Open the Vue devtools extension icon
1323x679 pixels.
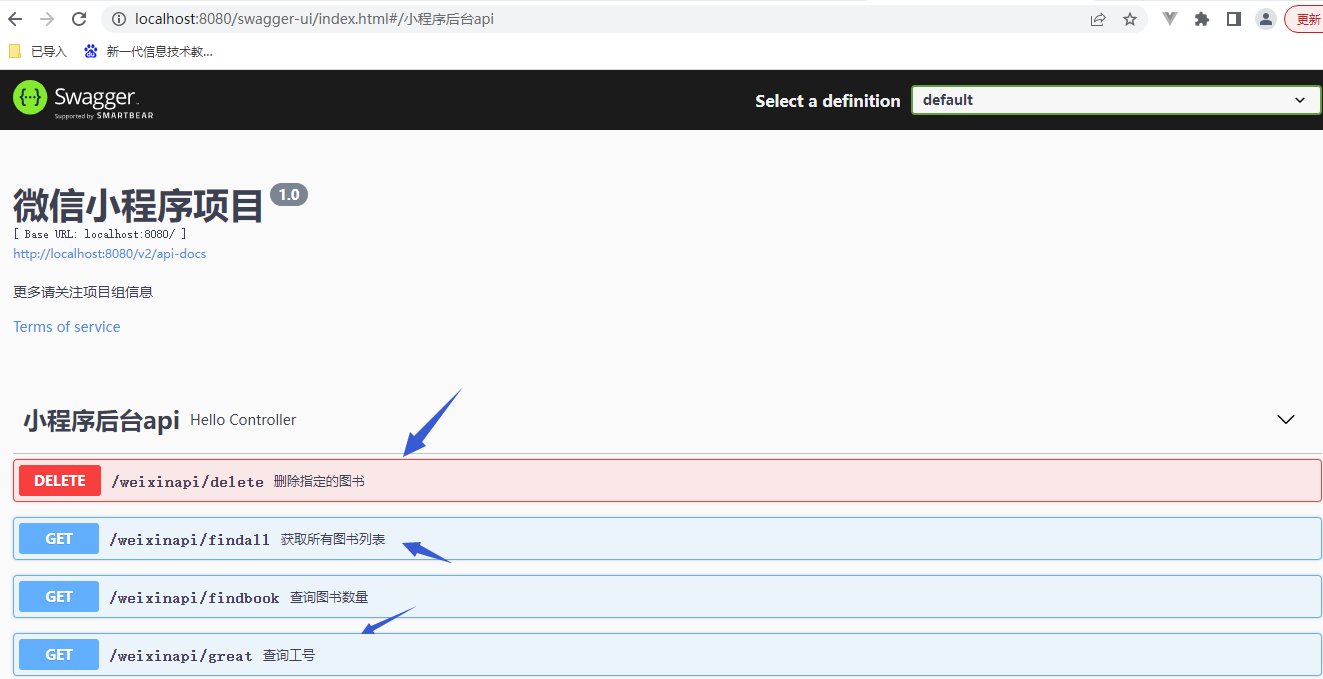tap(1170, 19)
